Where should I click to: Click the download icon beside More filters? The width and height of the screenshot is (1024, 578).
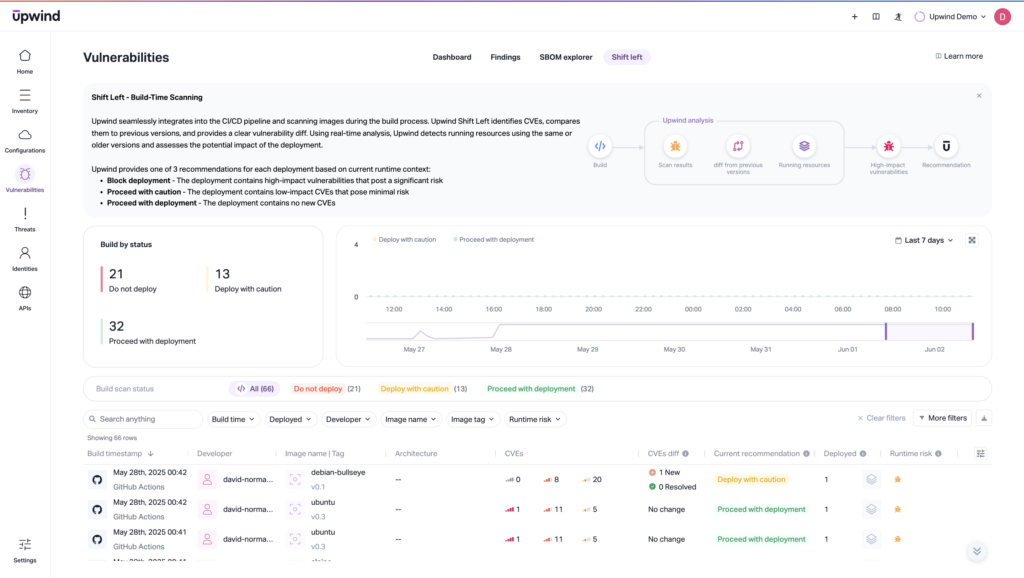click(x=985, y=418)
